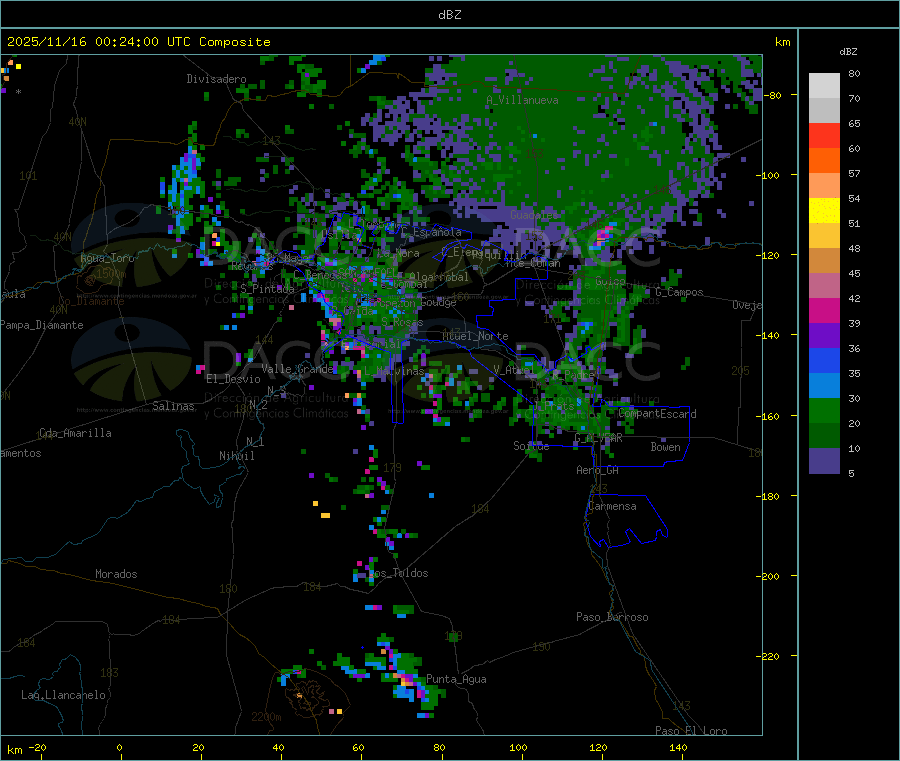Viewport: 900px width, 761px height.
Task: Click the 60 km tick on the bottom axis
Action: pyautogui.click(x=358, y=748)
